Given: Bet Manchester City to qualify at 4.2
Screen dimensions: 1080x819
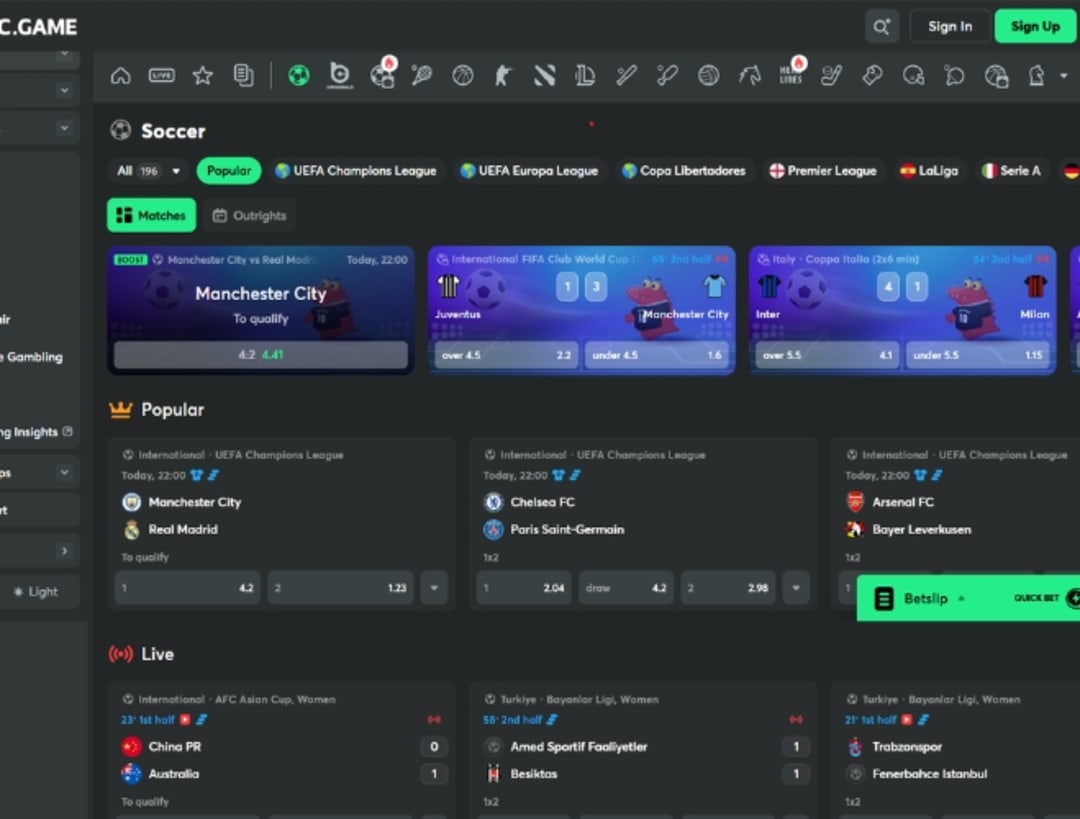Looking at the screenshot, I should click(187, 588).
